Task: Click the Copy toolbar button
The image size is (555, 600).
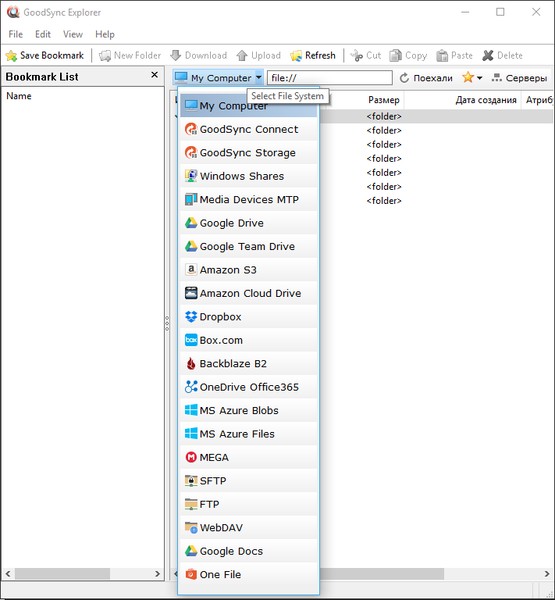Action: point(408,55)
